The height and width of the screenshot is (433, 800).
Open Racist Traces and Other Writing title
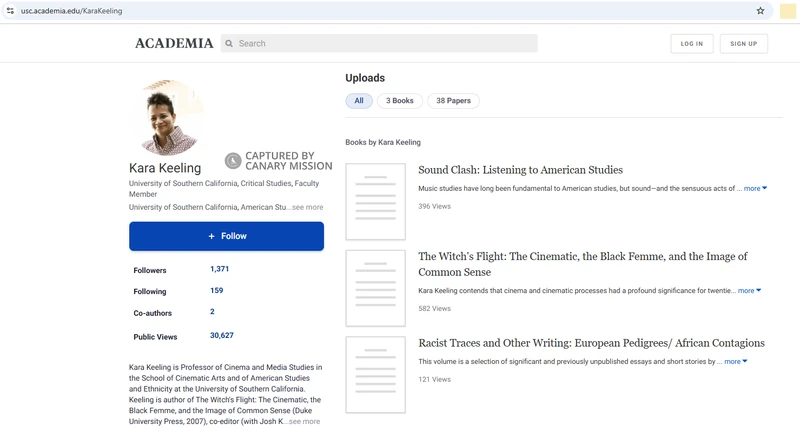[x=591, y=343]
